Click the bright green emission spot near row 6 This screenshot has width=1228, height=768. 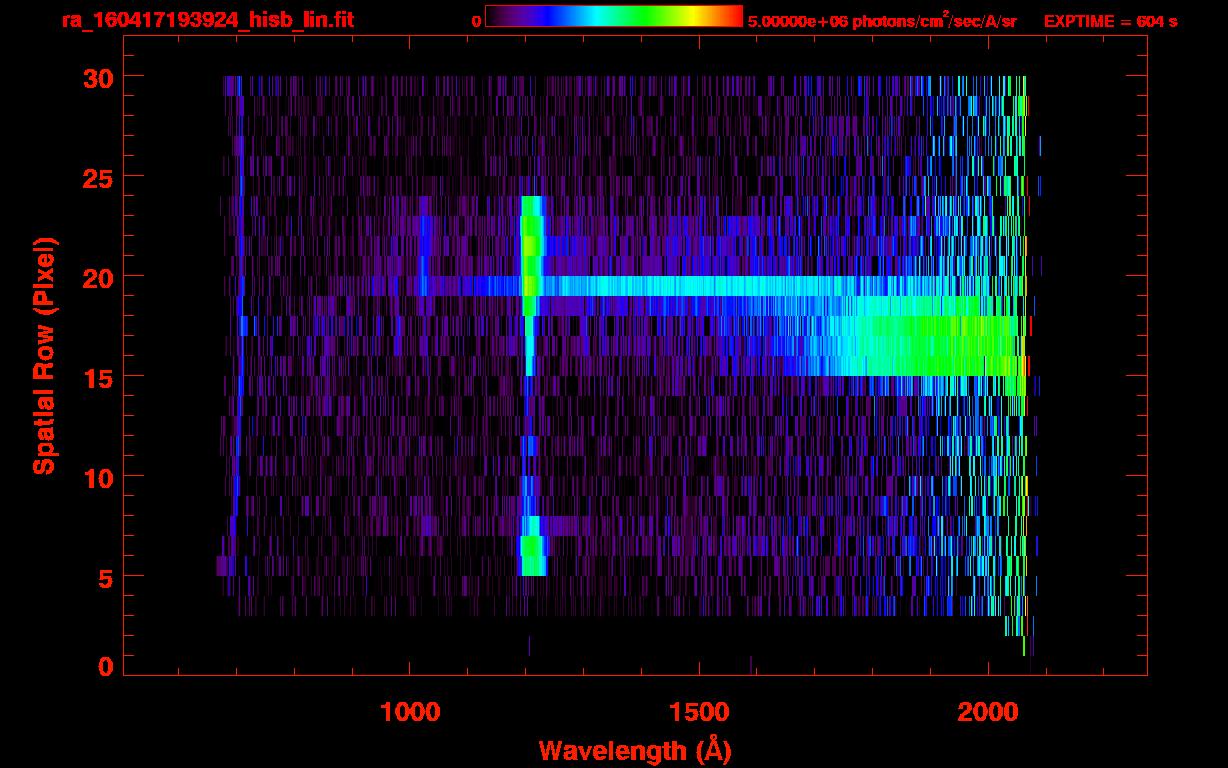click(x=532, y=550)
